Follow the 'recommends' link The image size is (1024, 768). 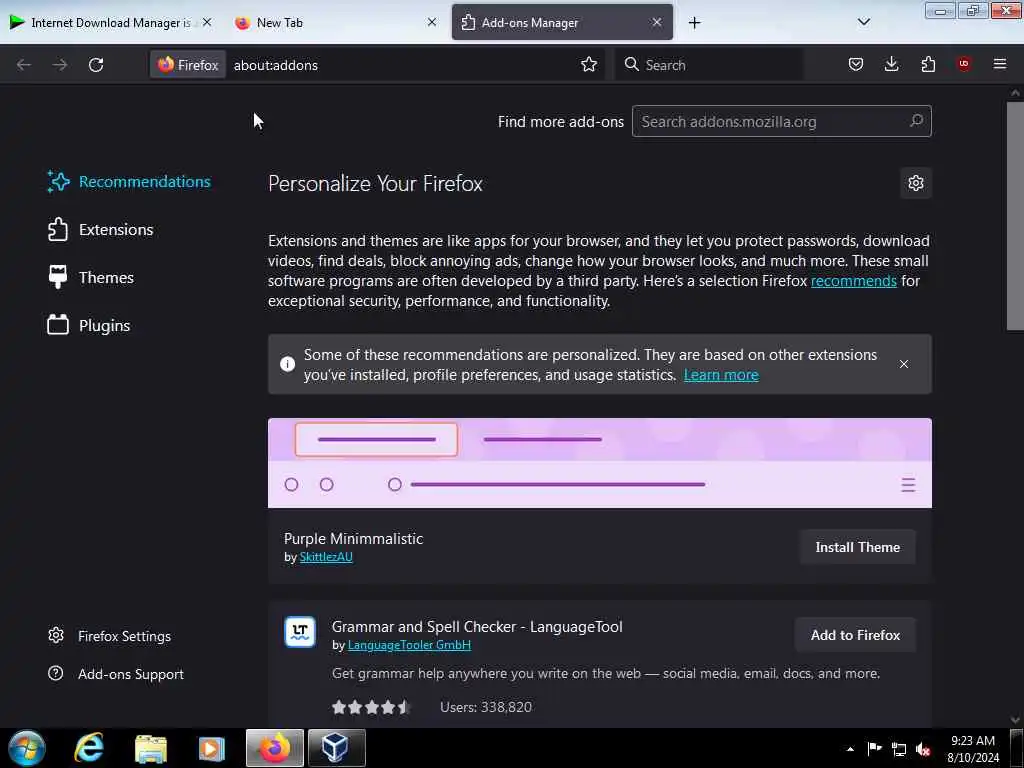pos(854,281)
